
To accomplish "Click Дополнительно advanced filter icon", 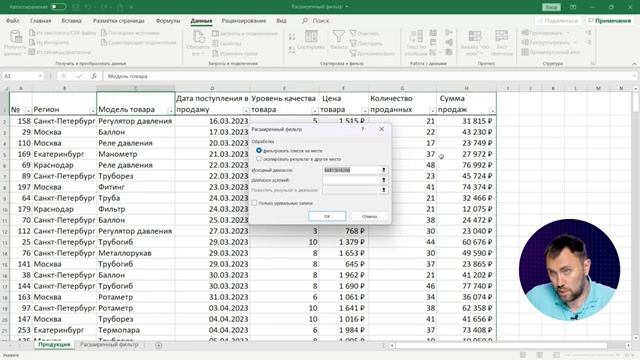I will coord(353,53).
